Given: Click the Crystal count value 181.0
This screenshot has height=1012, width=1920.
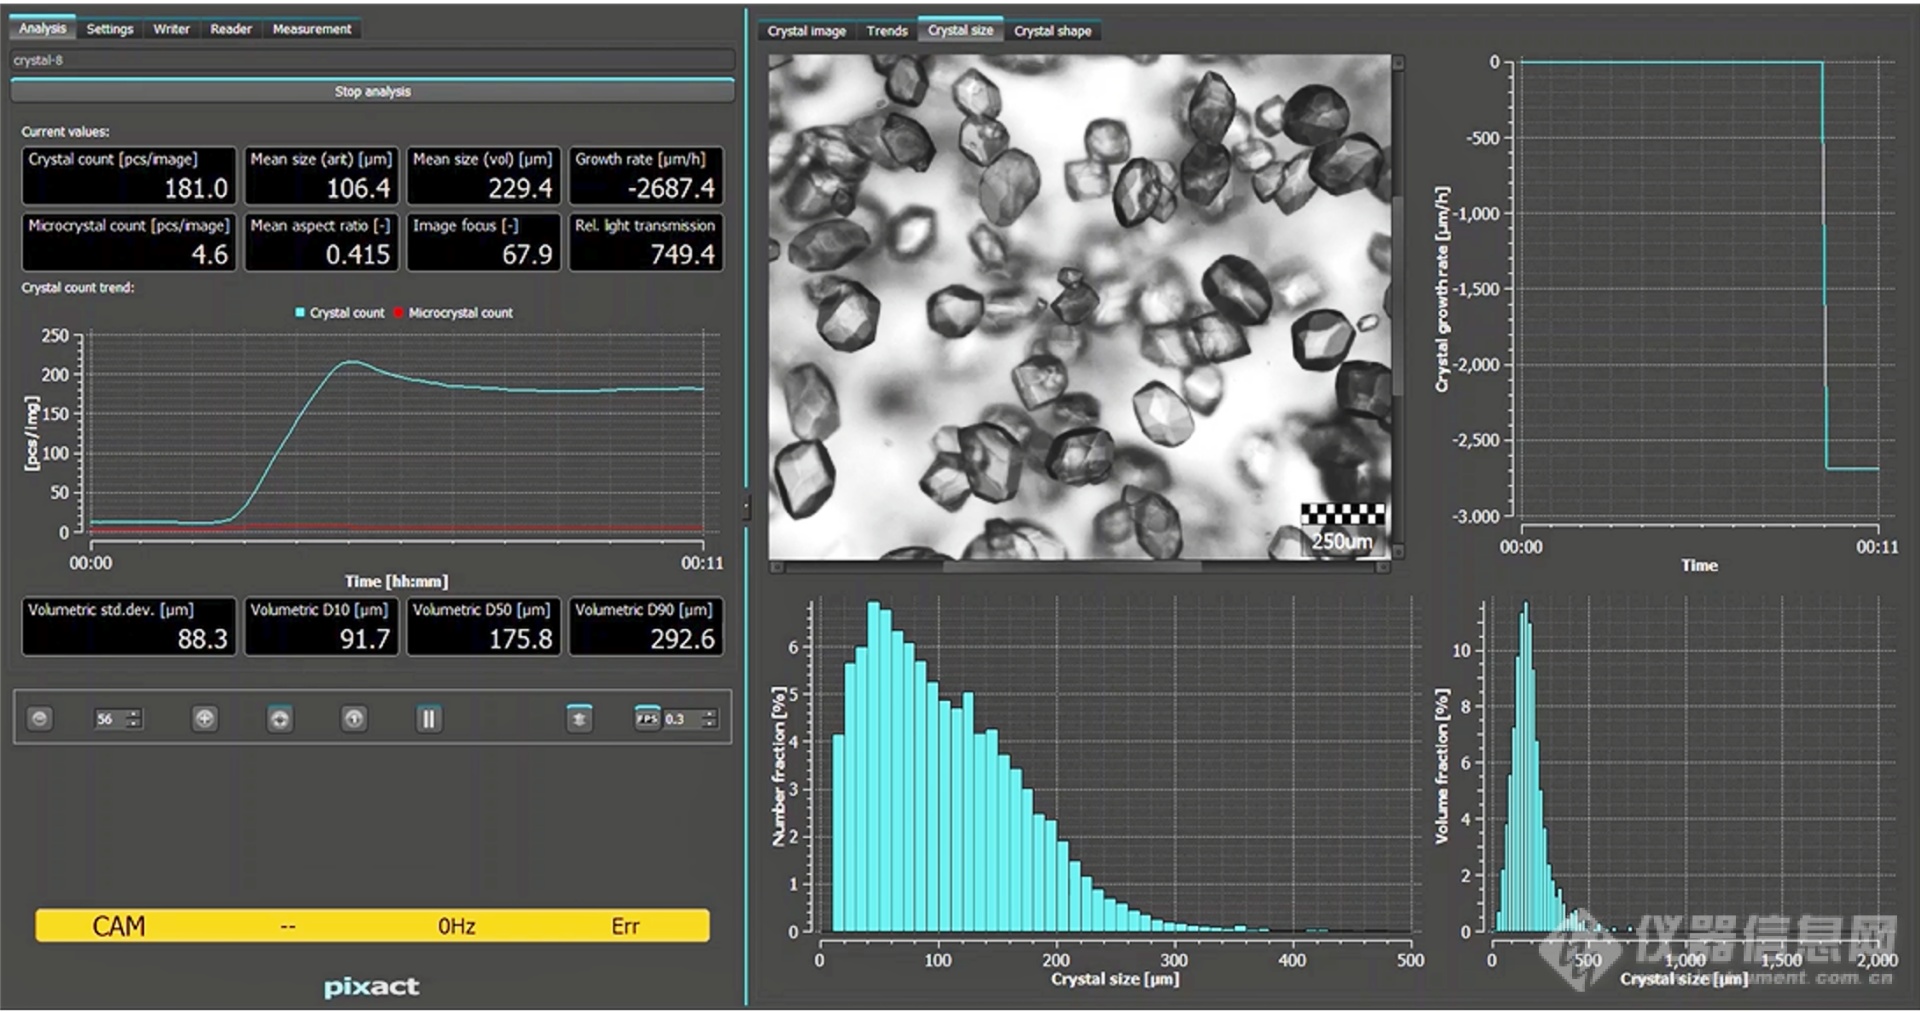Looking at the screenshot, I should point(196,188).
